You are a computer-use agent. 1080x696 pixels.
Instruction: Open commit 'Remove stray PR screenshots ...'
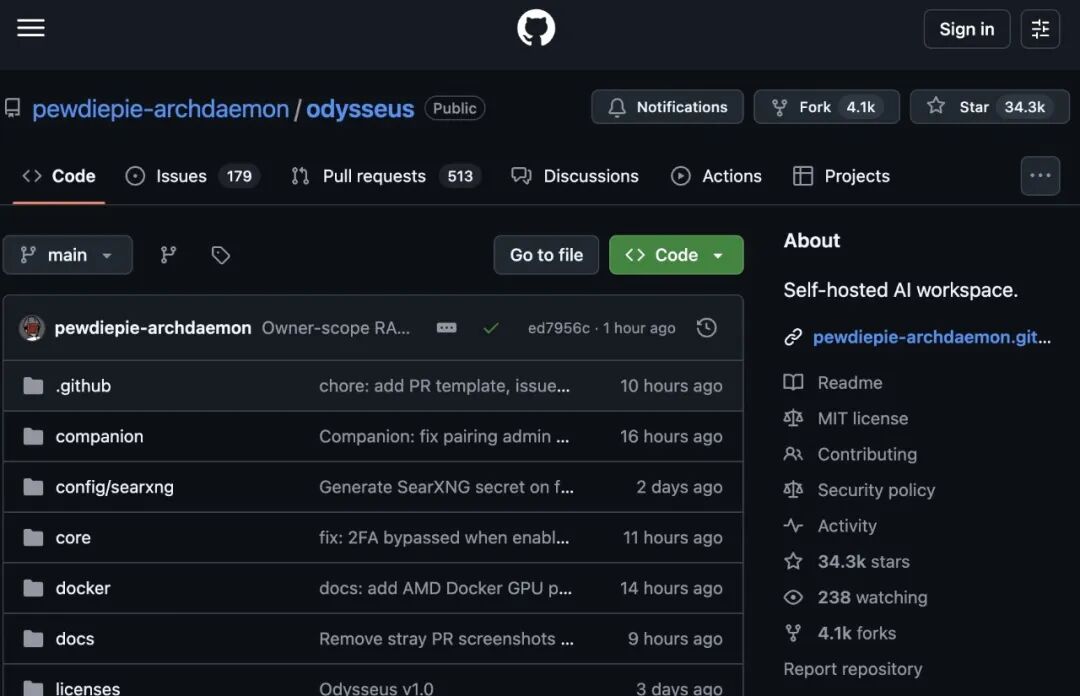pos(446,639)
